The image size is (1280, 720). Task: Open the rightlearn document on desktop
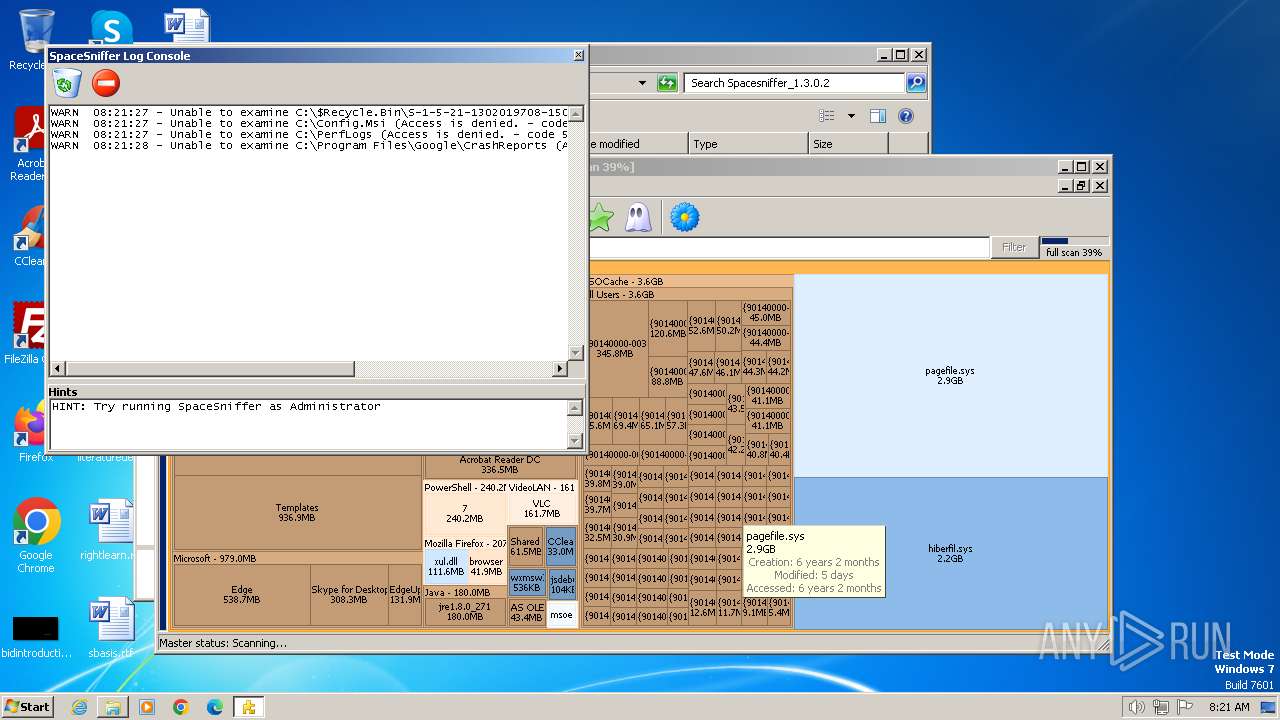(111, 531)
